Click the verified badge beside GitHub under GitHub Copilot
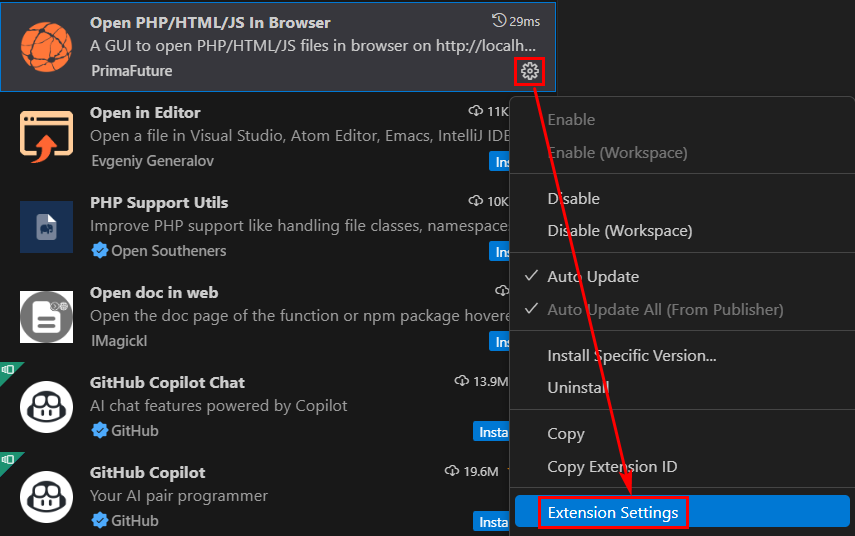The width and height of the screenshot is (855, 536). (100, 520)
